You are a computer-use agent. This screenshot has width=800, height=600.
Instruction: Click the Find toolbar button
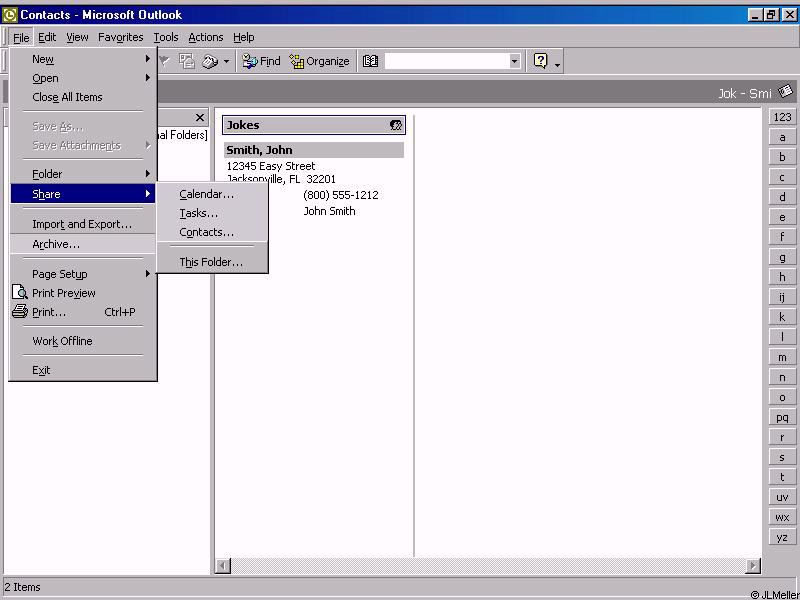click(261, 61)
